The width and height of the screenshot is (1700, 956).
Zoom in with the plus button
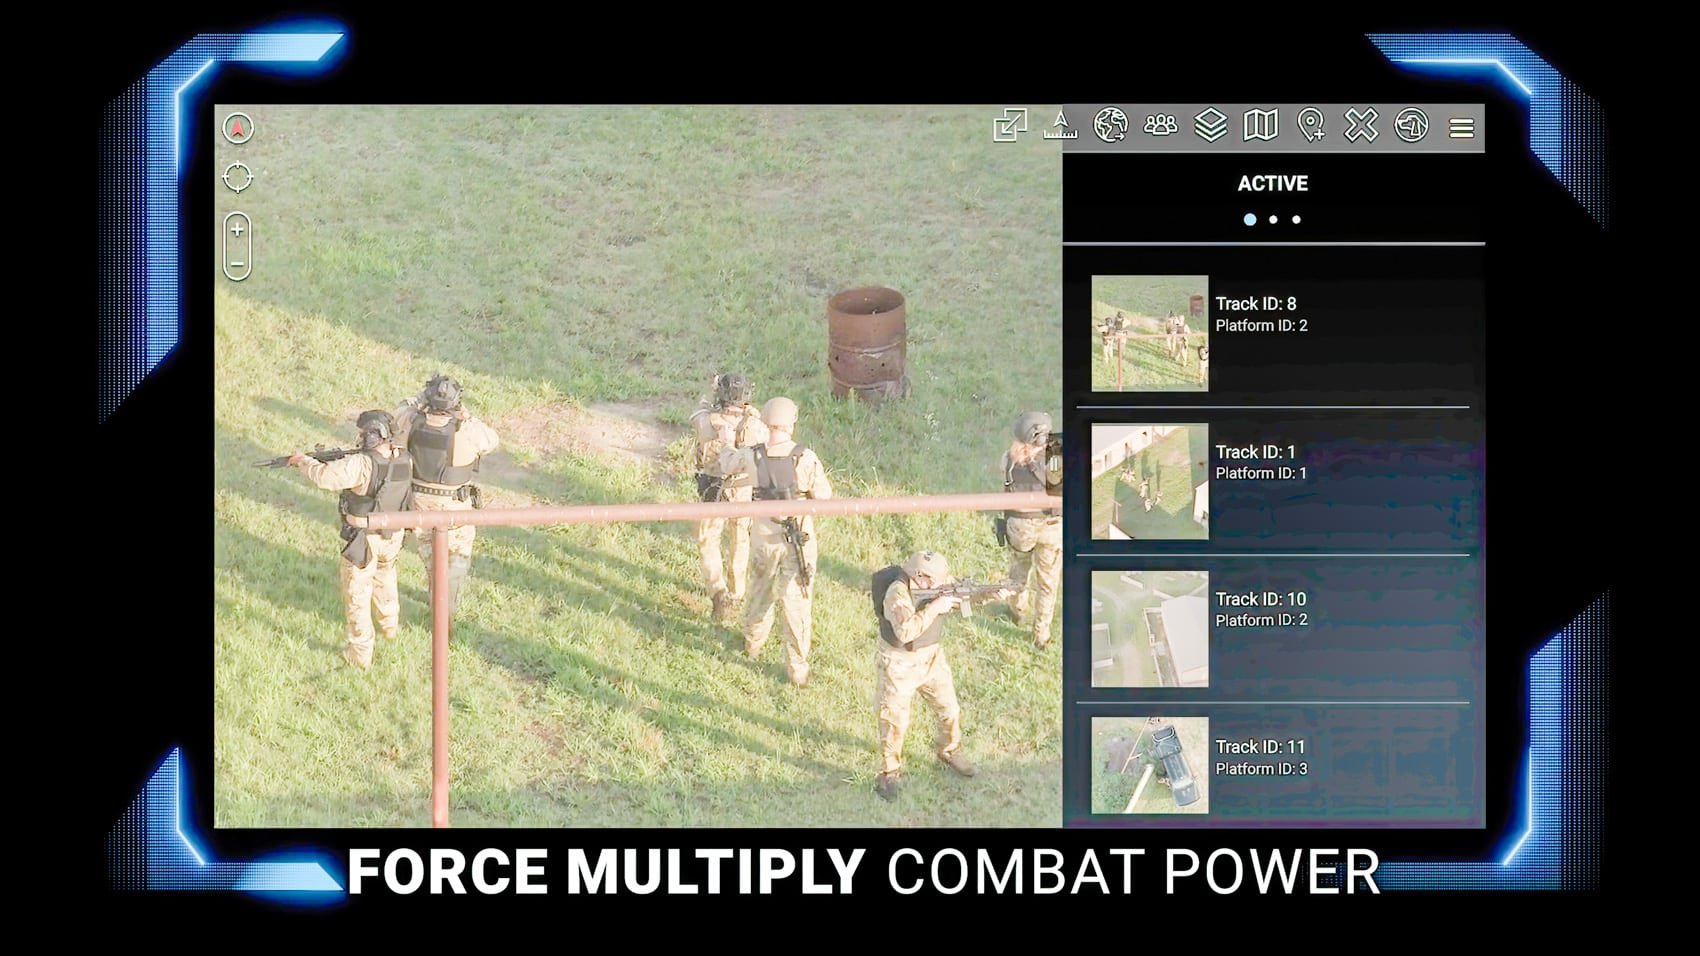pos(237,230)
